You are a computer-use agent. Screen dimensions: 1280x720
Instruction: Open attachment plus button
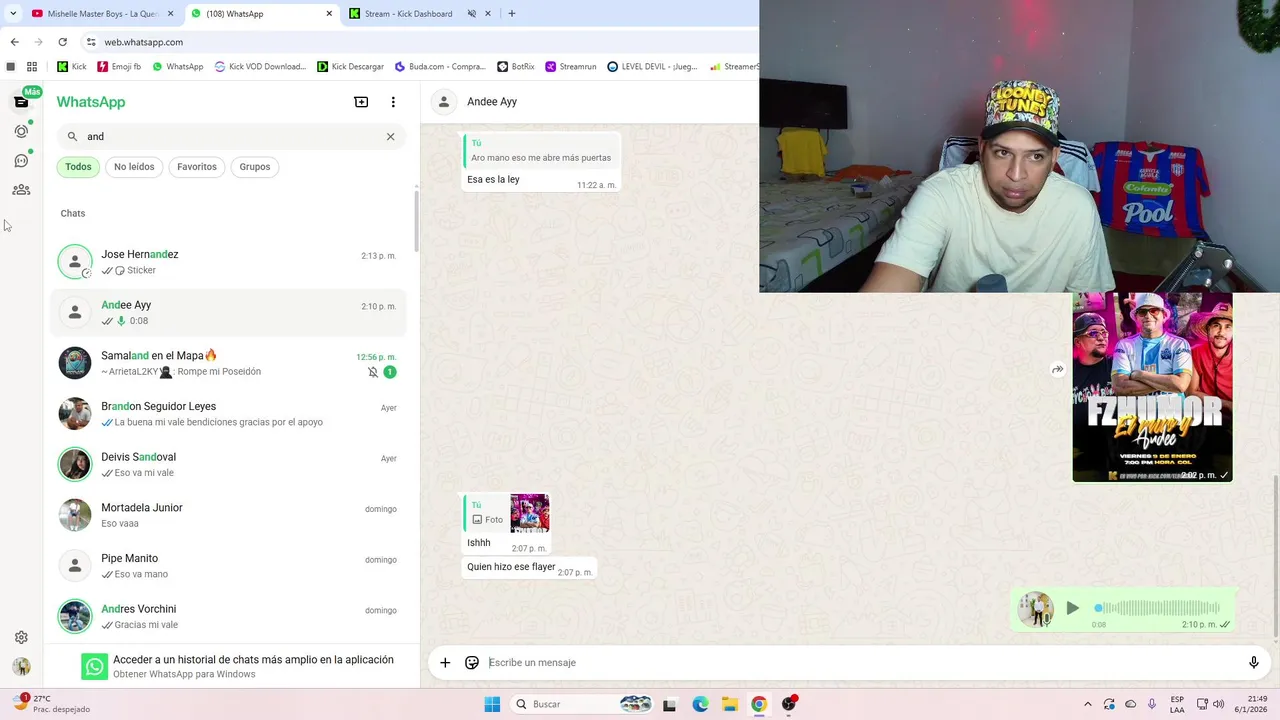click(x=445, y=662)
